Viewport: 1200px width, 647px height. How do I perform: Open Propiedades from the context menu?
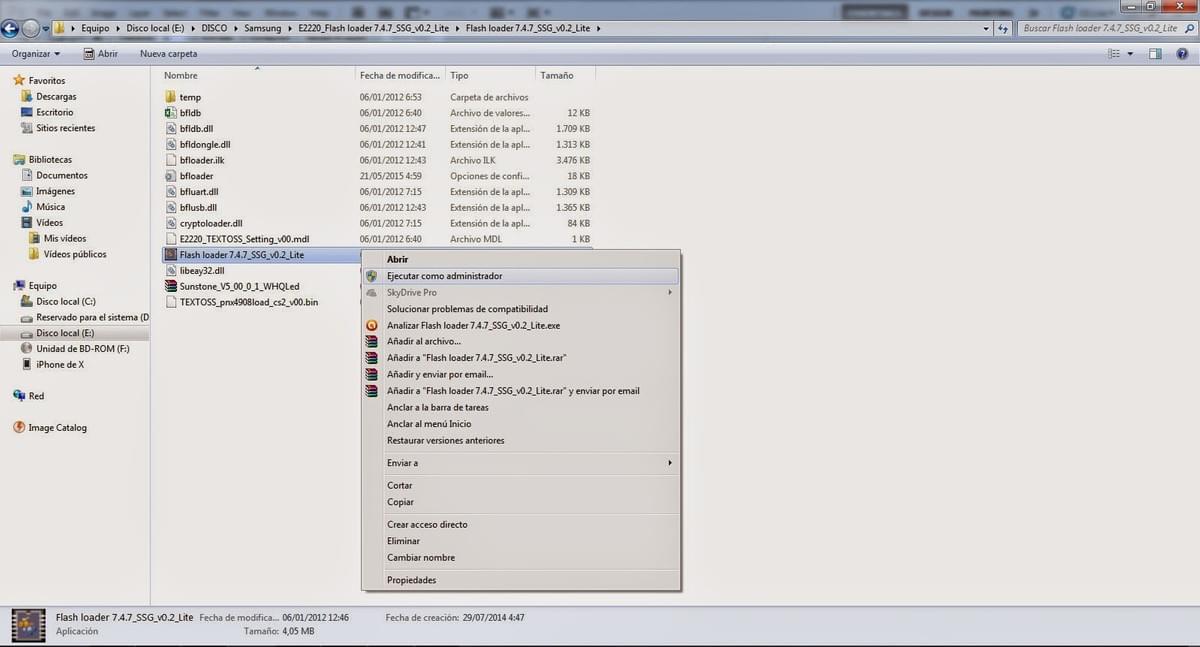pyautogui.click(x=412, y=580)
